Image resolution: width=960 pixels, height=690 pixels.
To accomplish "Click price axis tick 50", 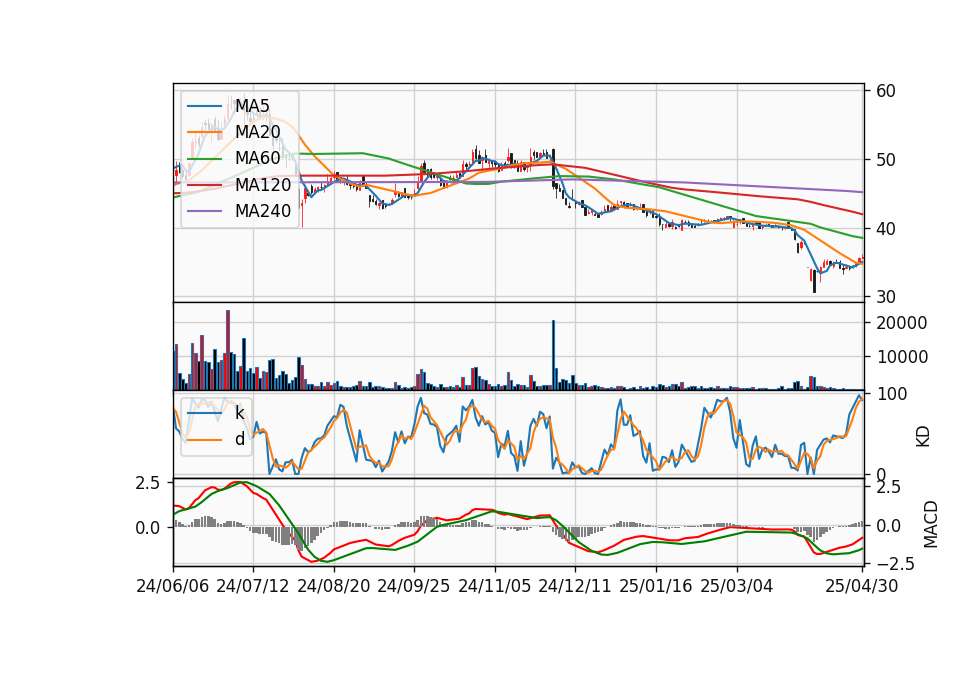I will pyautogui.click(x=886, y=160).
